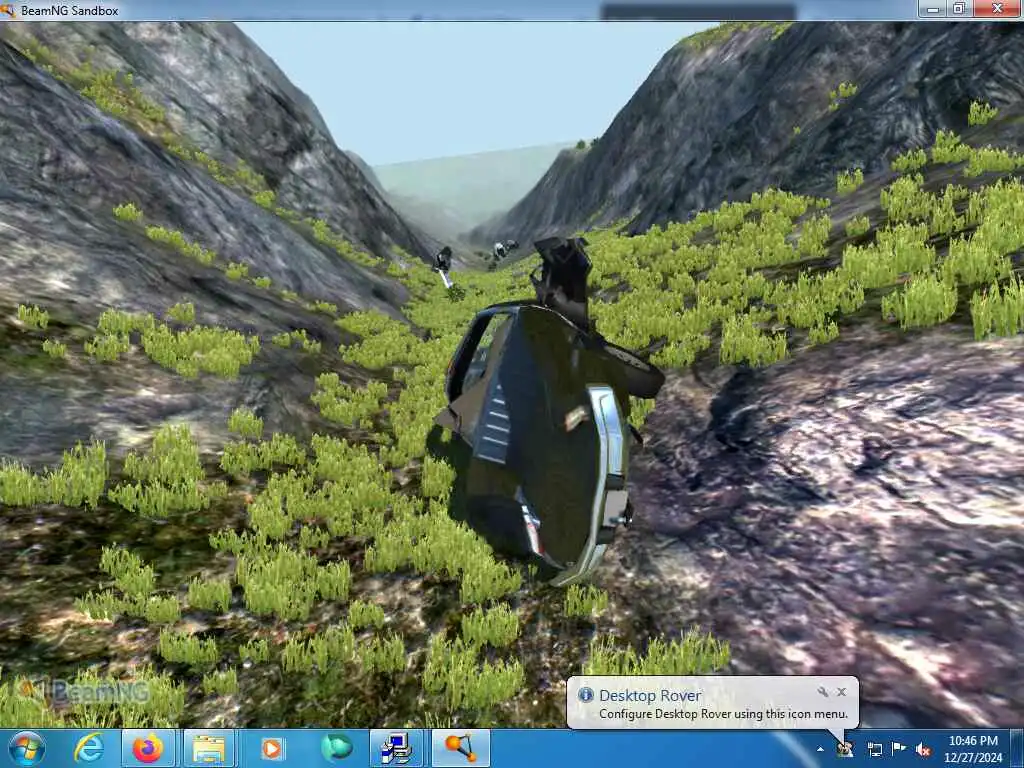The width and height of the screenshot is (1024, 768).
Task: Minimize the BeamNG Sandbox window
Action: pyautogui.click(x=933, y=9)
